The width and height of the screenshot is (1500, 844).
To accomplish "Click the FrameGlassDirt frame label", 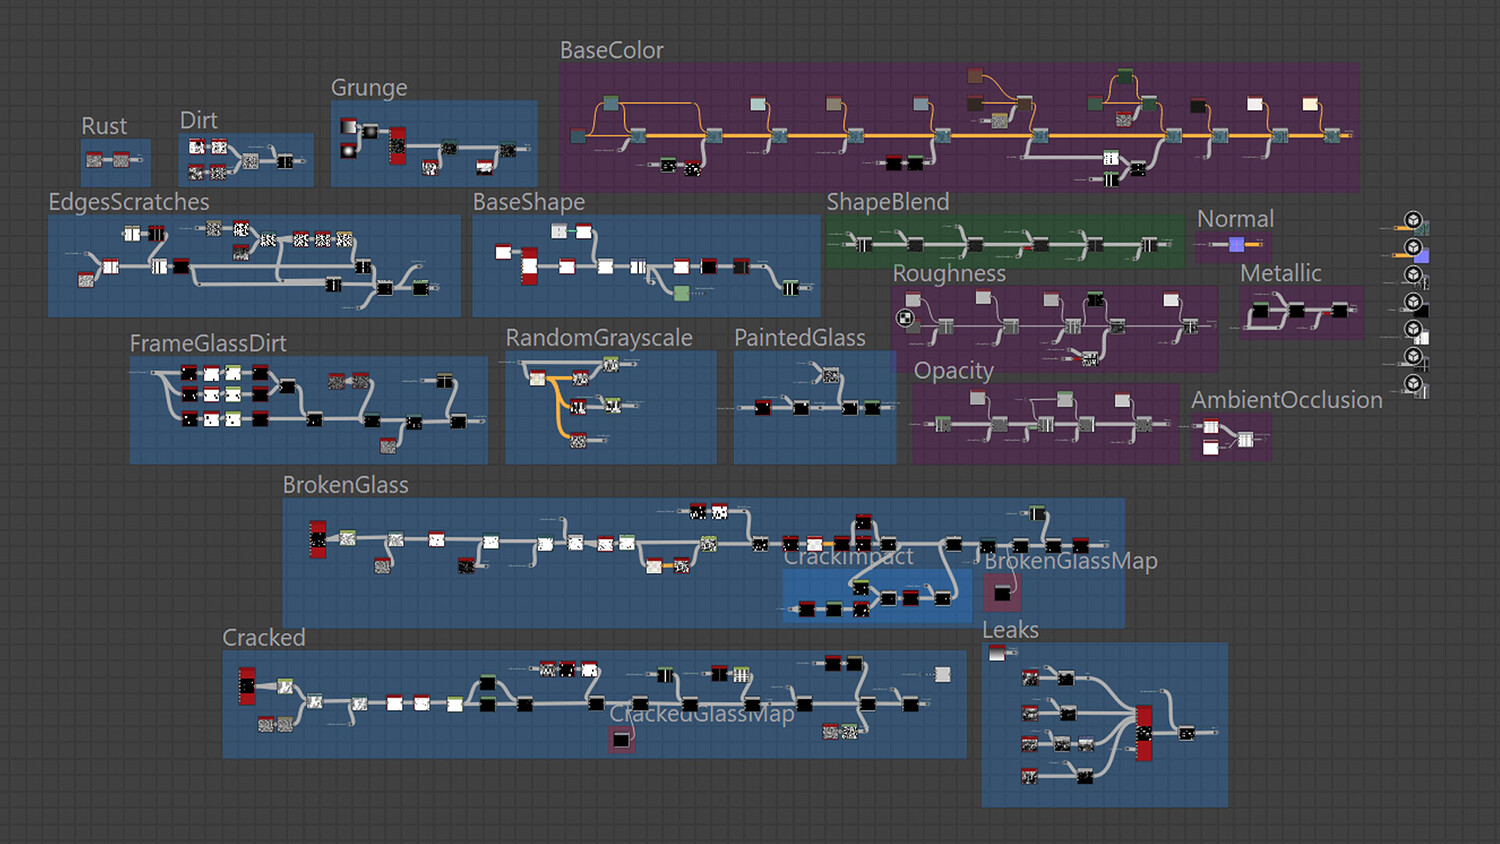I will click(x=208, y=343).
